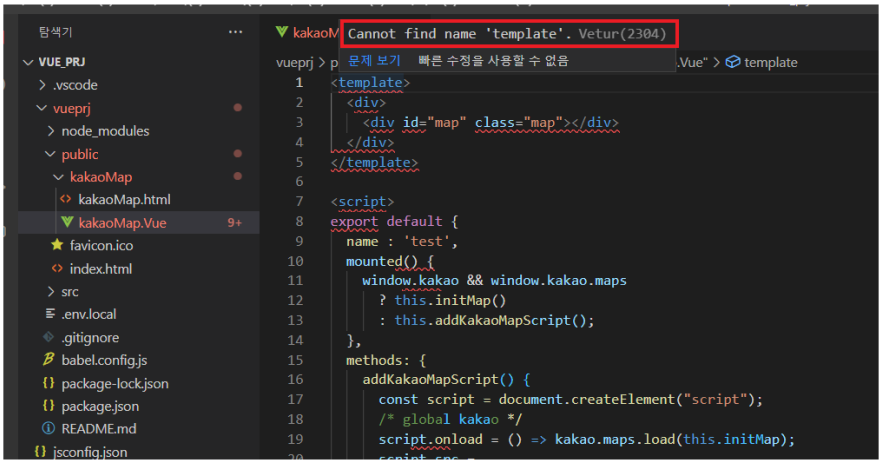Image resolution: width=884 pixels, height=465 pixels.
Task: Open package.json file
Action: [100, 406]
